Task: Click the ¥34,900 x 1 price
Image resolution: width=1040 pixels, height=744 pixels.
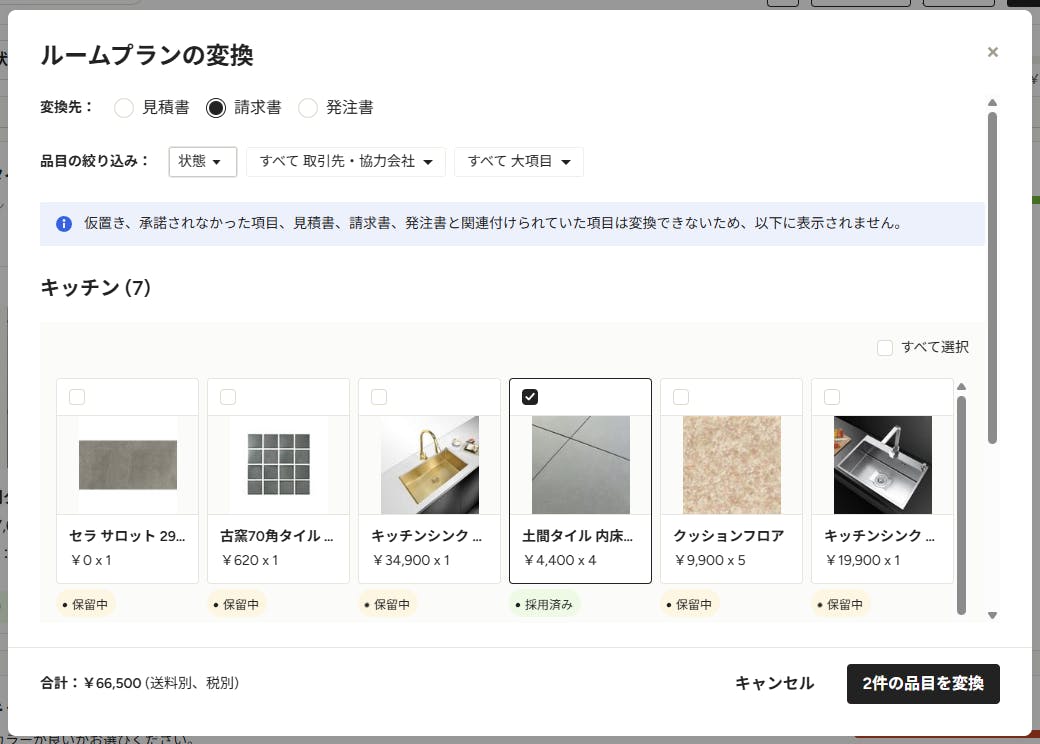Action: point(411,560)
